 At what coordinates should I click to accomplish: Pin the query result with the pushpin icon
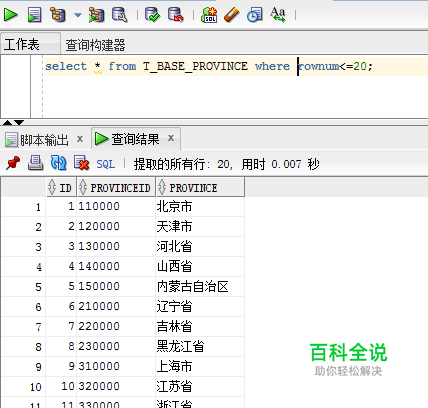(x=13, y=163)
